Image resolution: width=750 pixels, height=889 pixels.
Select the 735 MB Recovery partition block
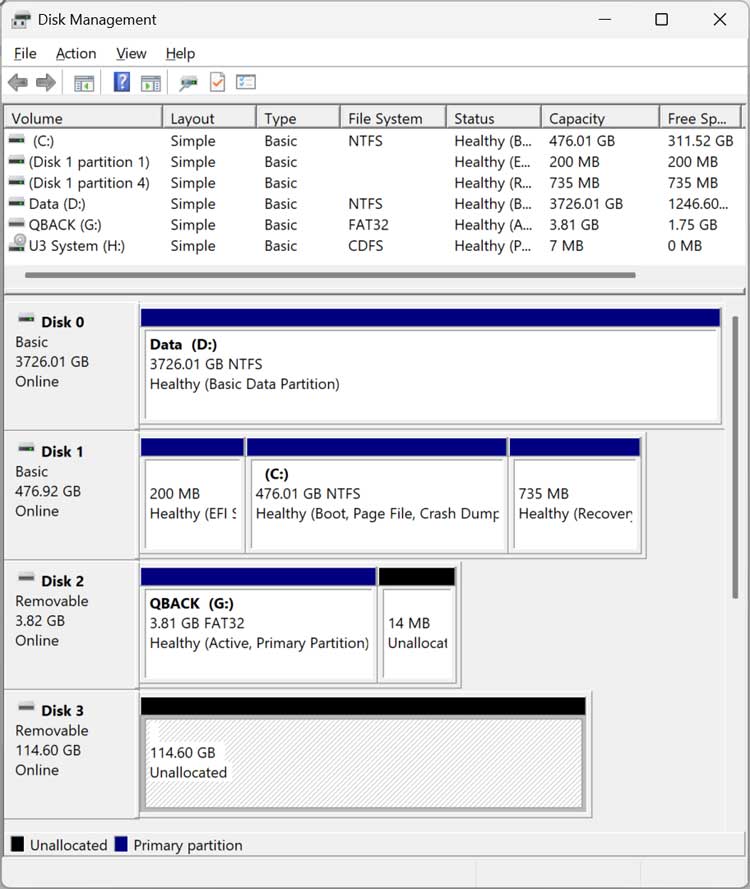[x=575, y=496]
